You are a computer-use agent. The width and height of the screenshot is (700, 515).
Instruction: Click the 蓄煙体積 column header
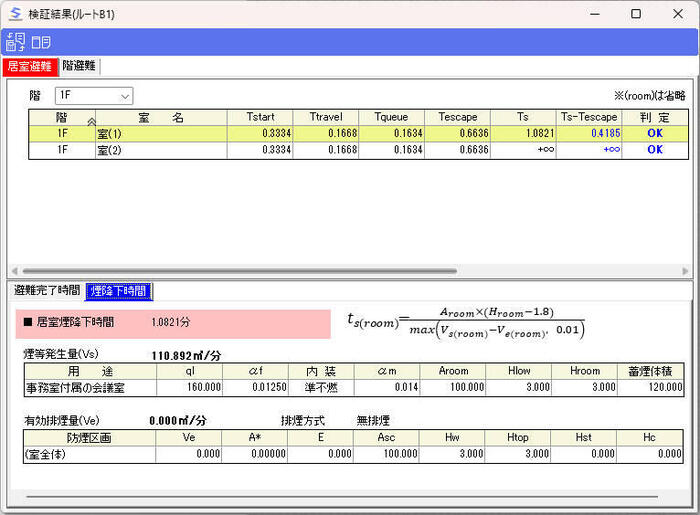click(650, 371)
